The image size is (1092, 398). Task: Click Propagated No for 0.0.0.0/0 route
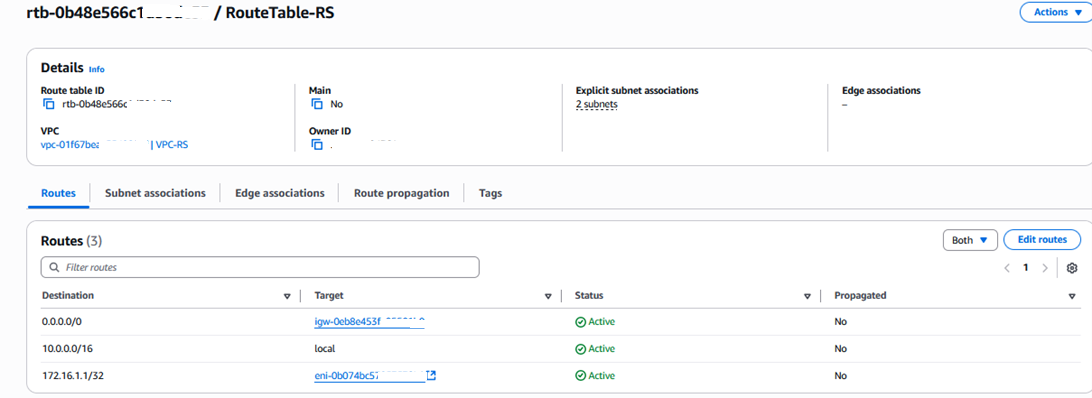[841, 322]
